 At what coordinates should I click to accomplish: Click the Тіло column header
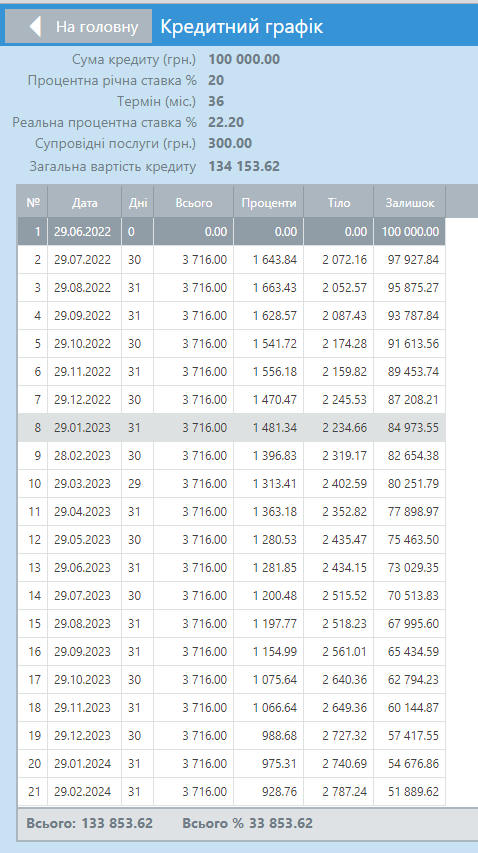[x=339, y=203]
